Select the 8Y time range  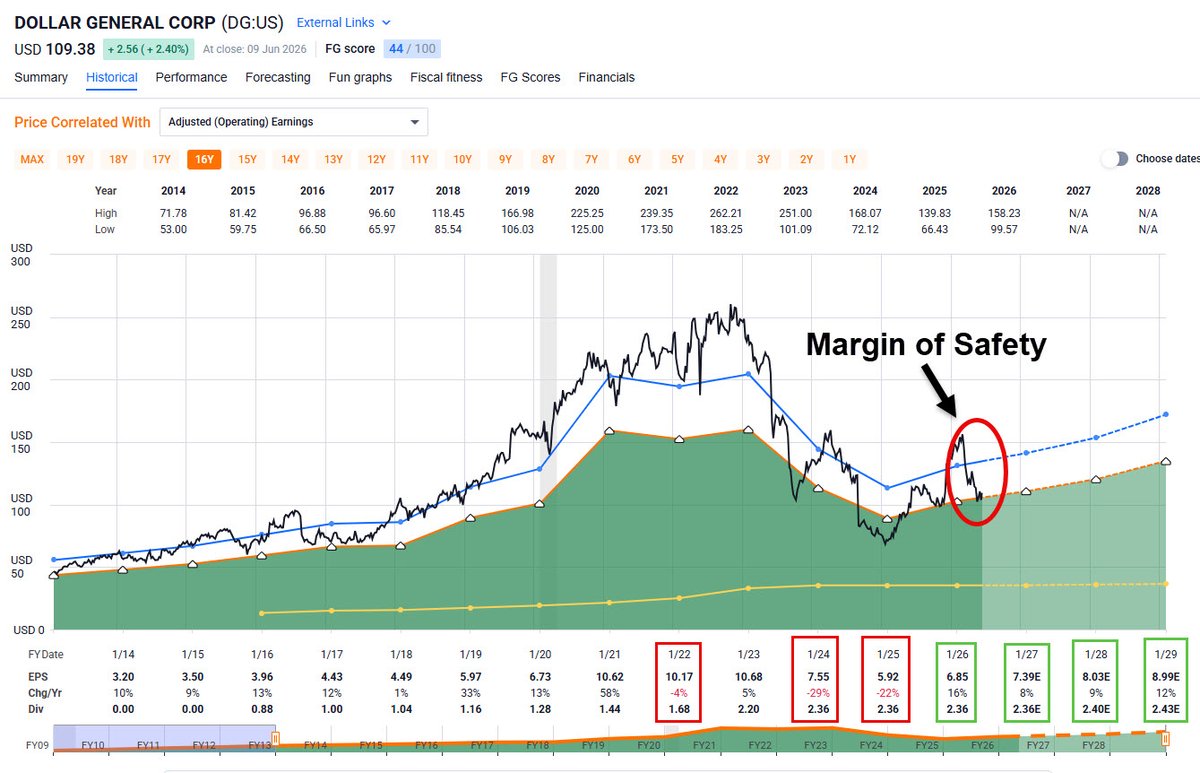pyautogui.click(x=548, y=159)
